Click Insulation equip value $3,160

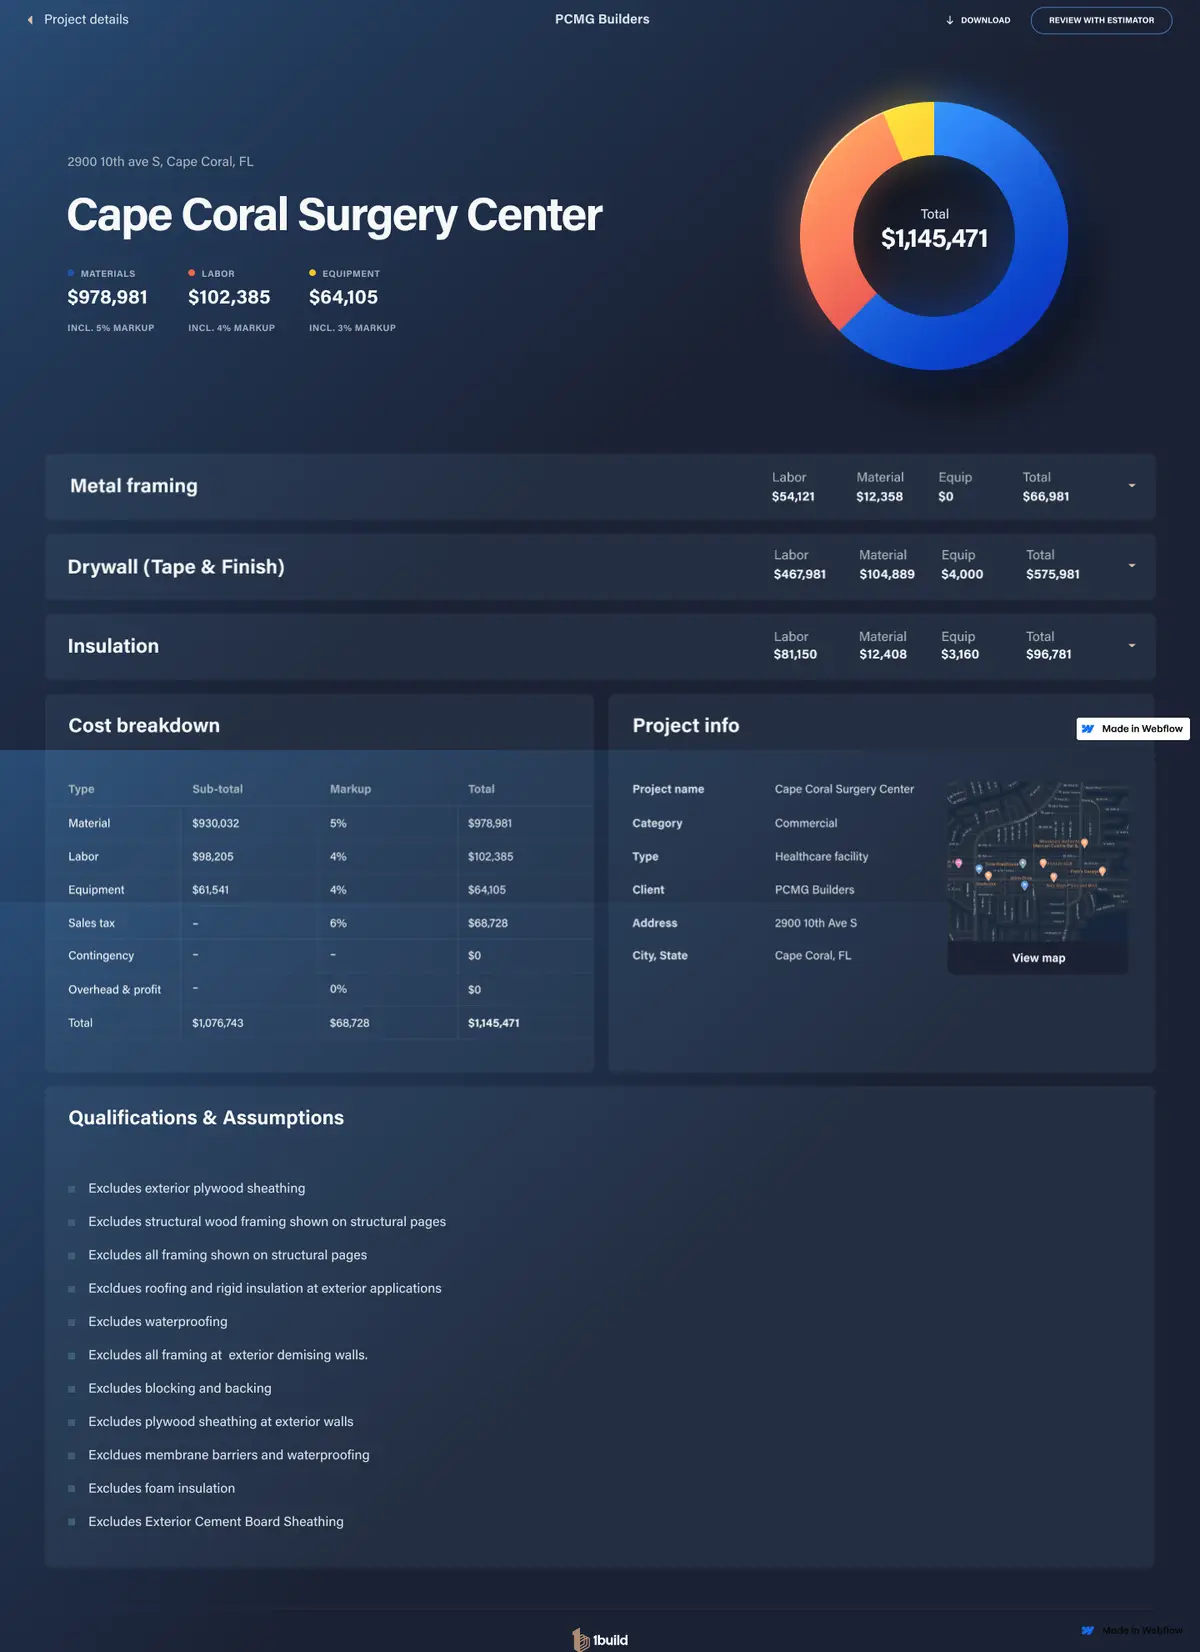pyautogui.click(x=960, y=654)
